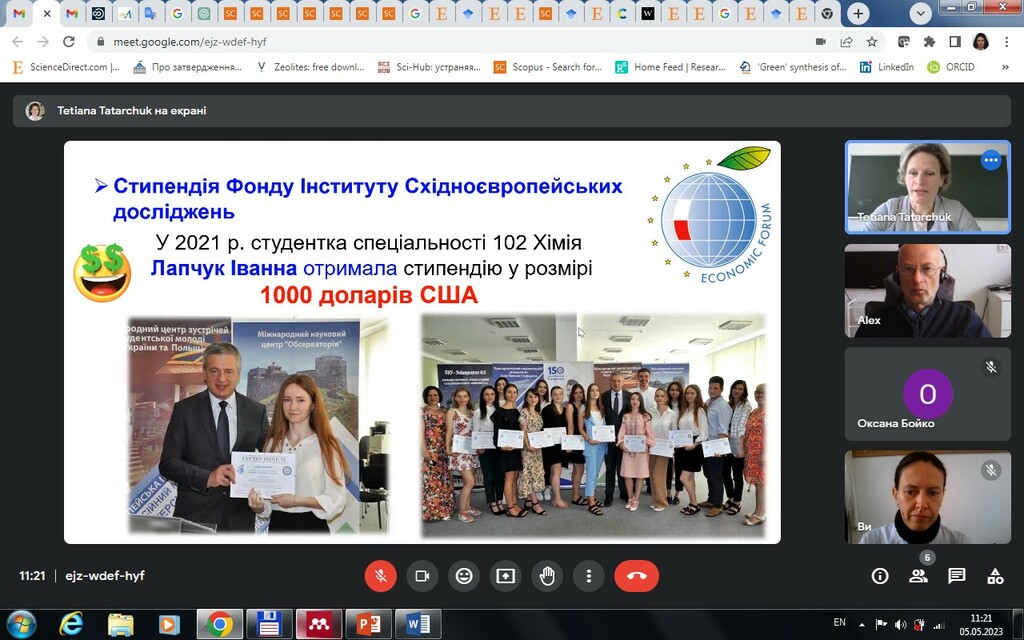Leave the call with red hang-up button

(x=637, y=576)
